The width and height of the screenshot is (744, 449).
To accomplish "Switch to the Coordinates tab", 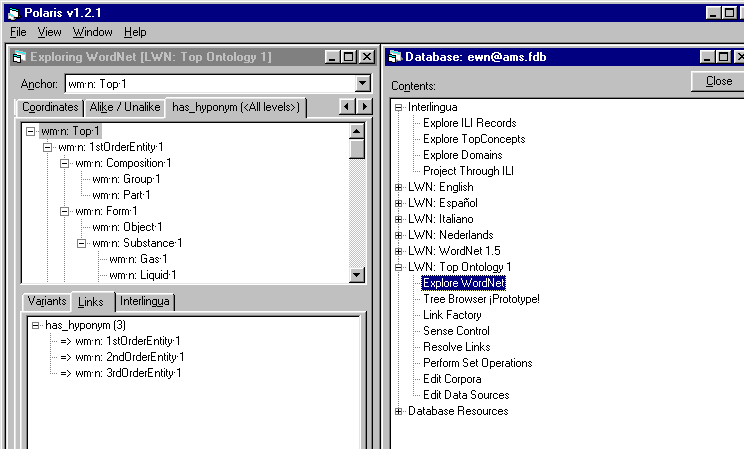I will tap(51, 107).
